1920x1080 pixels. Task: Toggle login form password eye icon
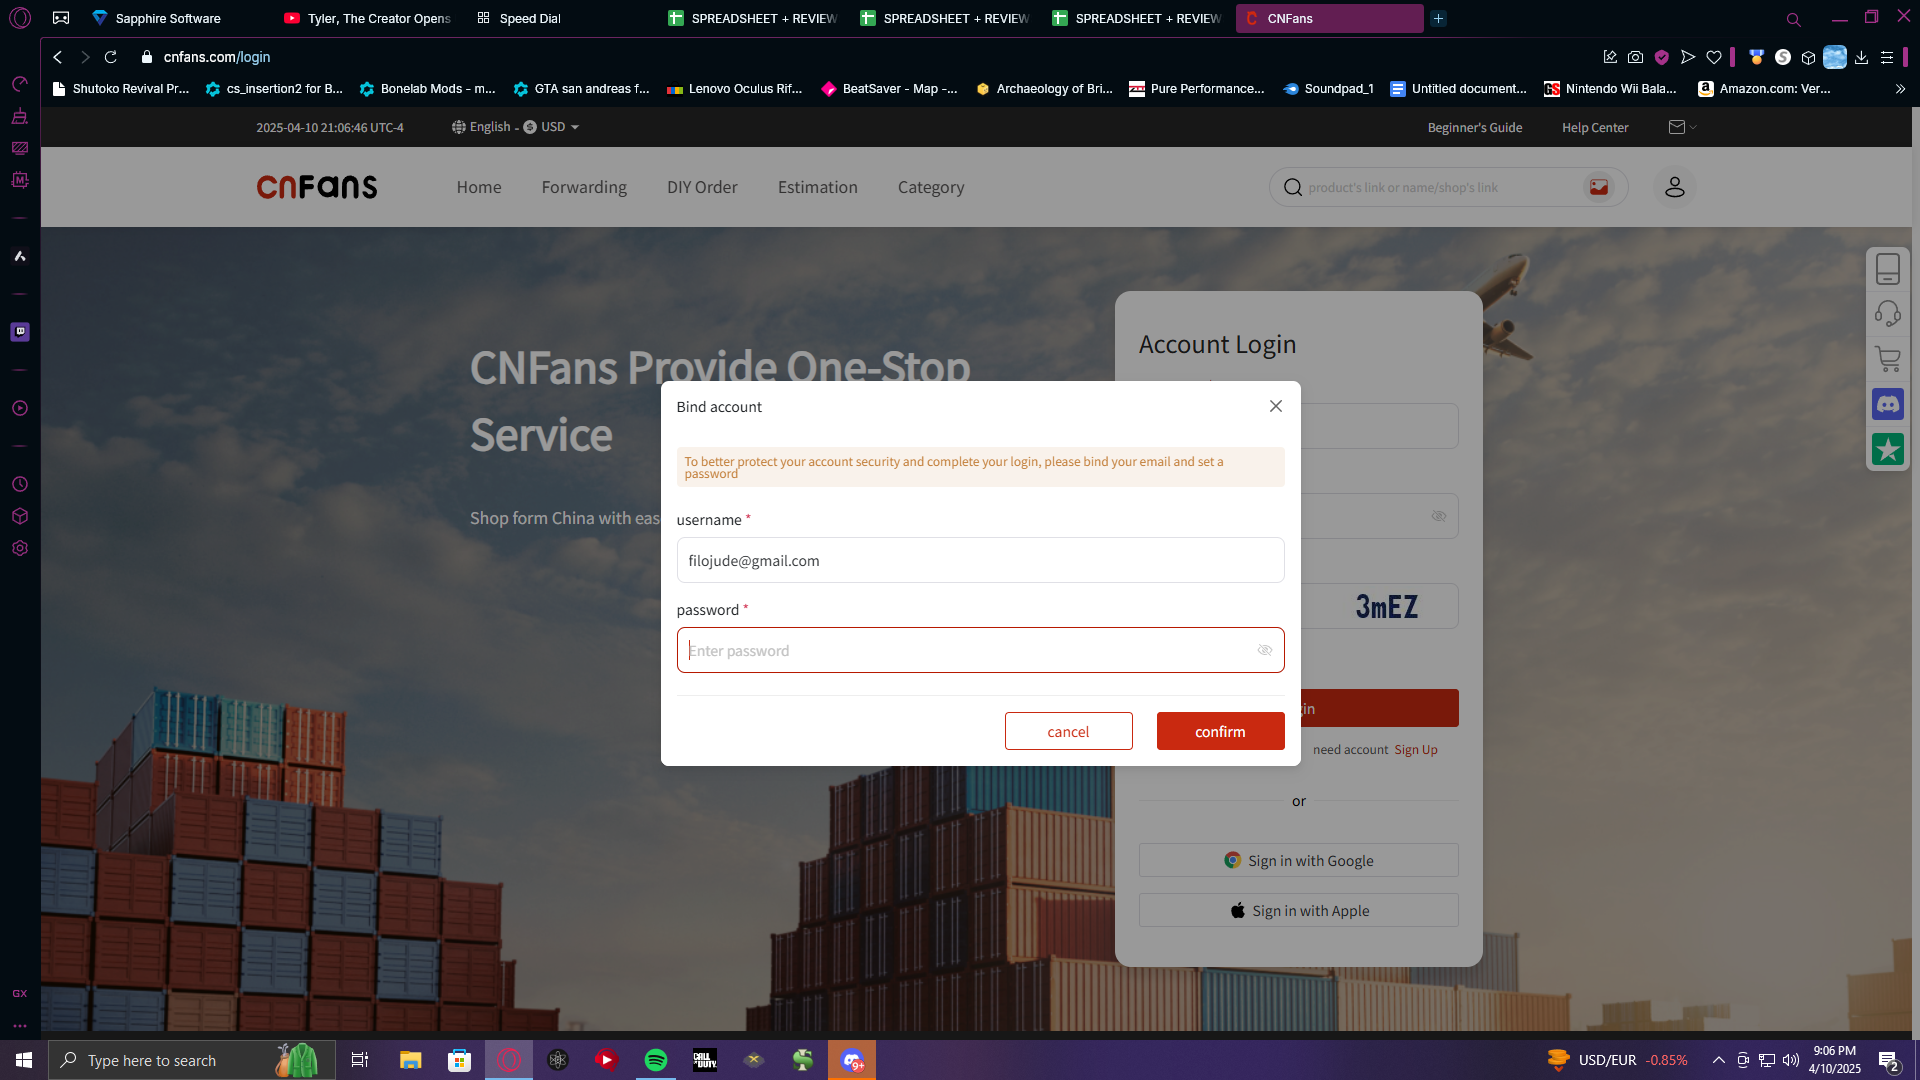tap(1438, 516)
